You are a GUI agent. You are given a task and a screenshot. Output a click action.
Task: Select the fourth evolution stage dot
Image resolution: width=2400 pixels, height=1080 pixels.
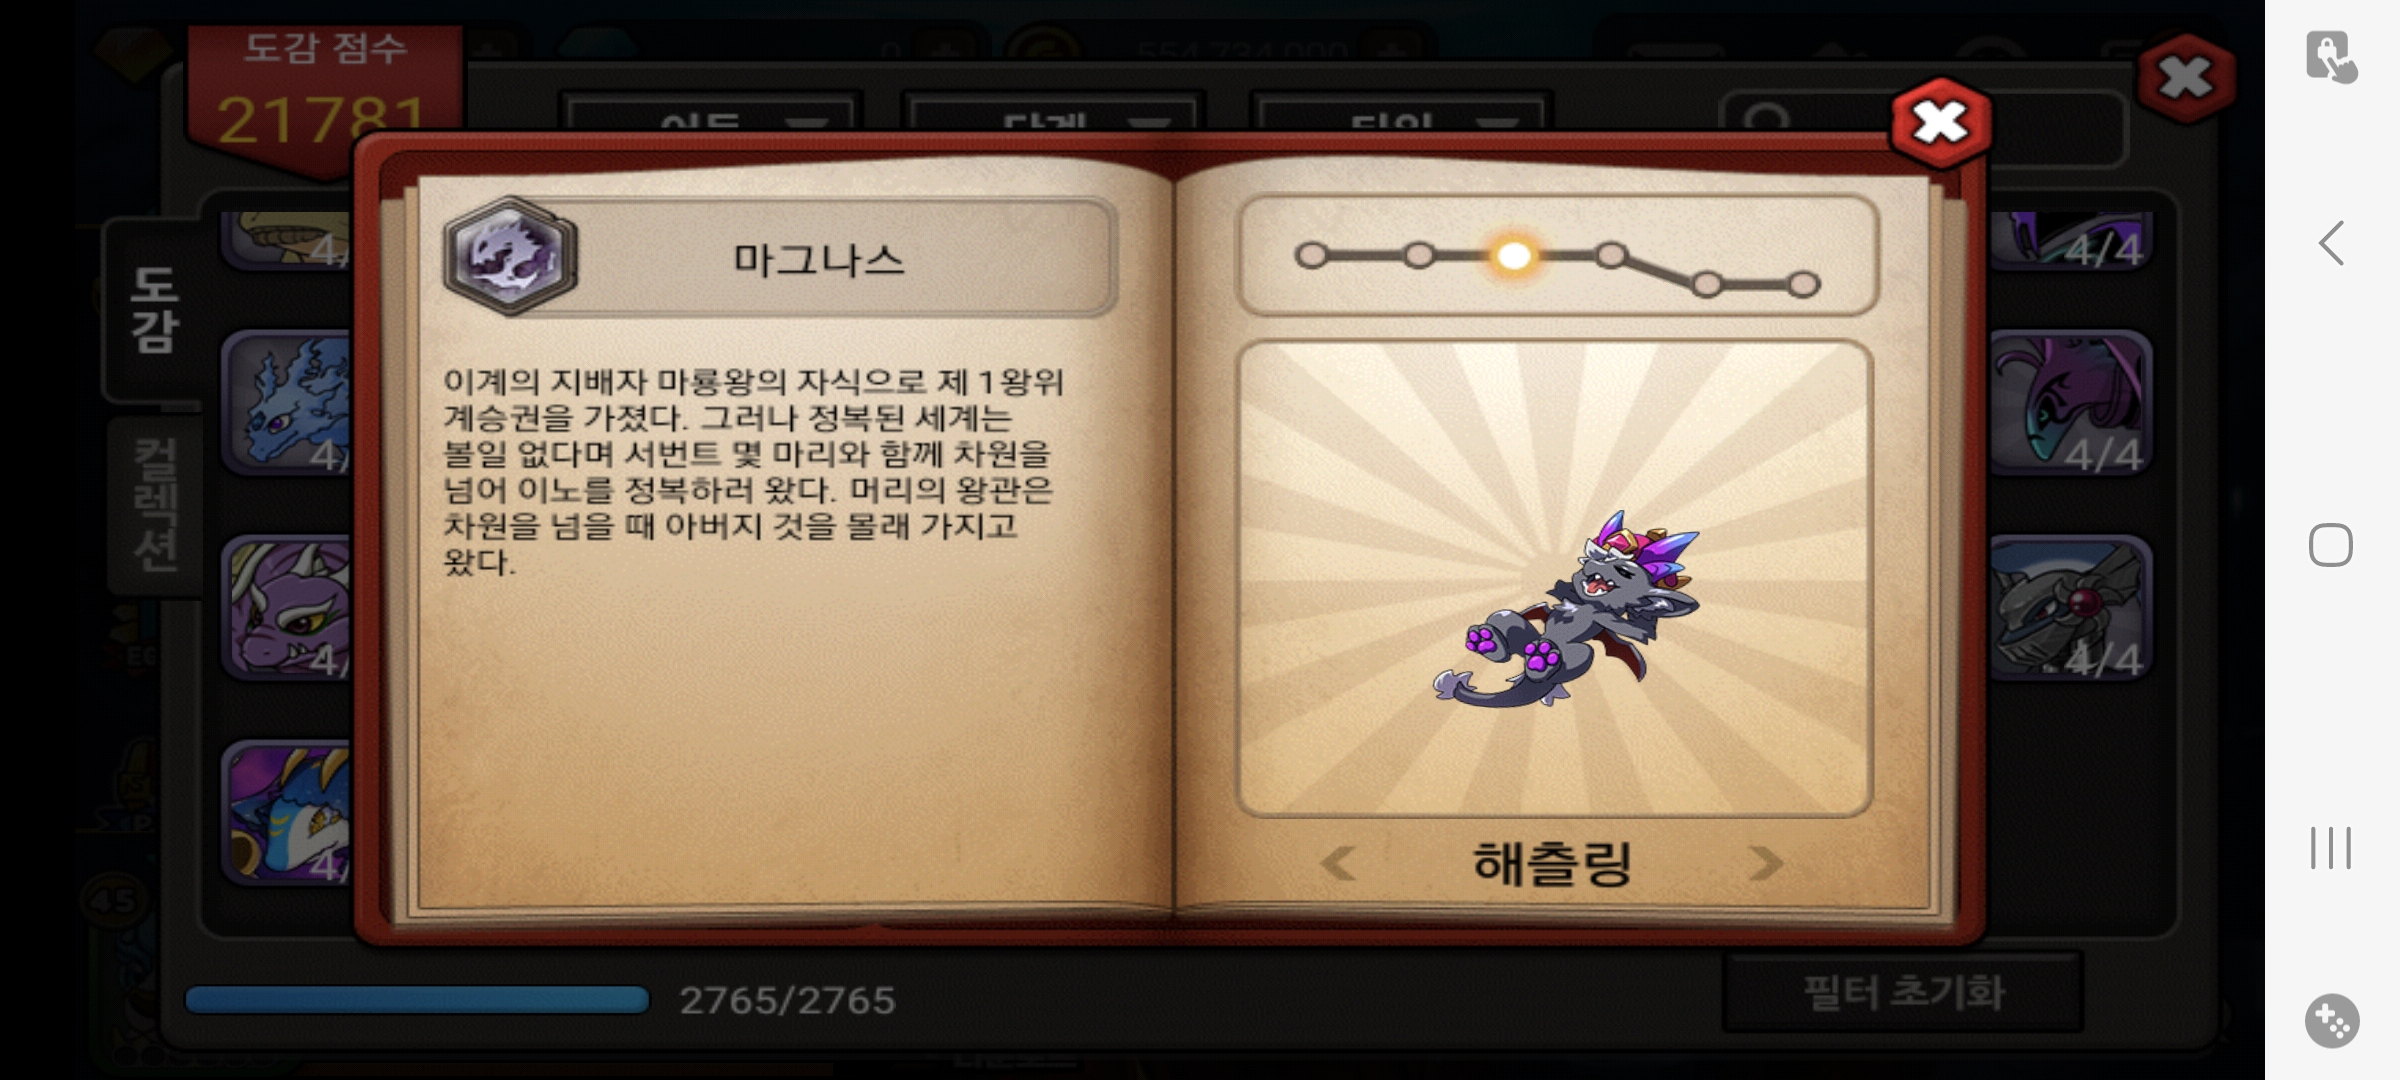tap(1610, 256)
